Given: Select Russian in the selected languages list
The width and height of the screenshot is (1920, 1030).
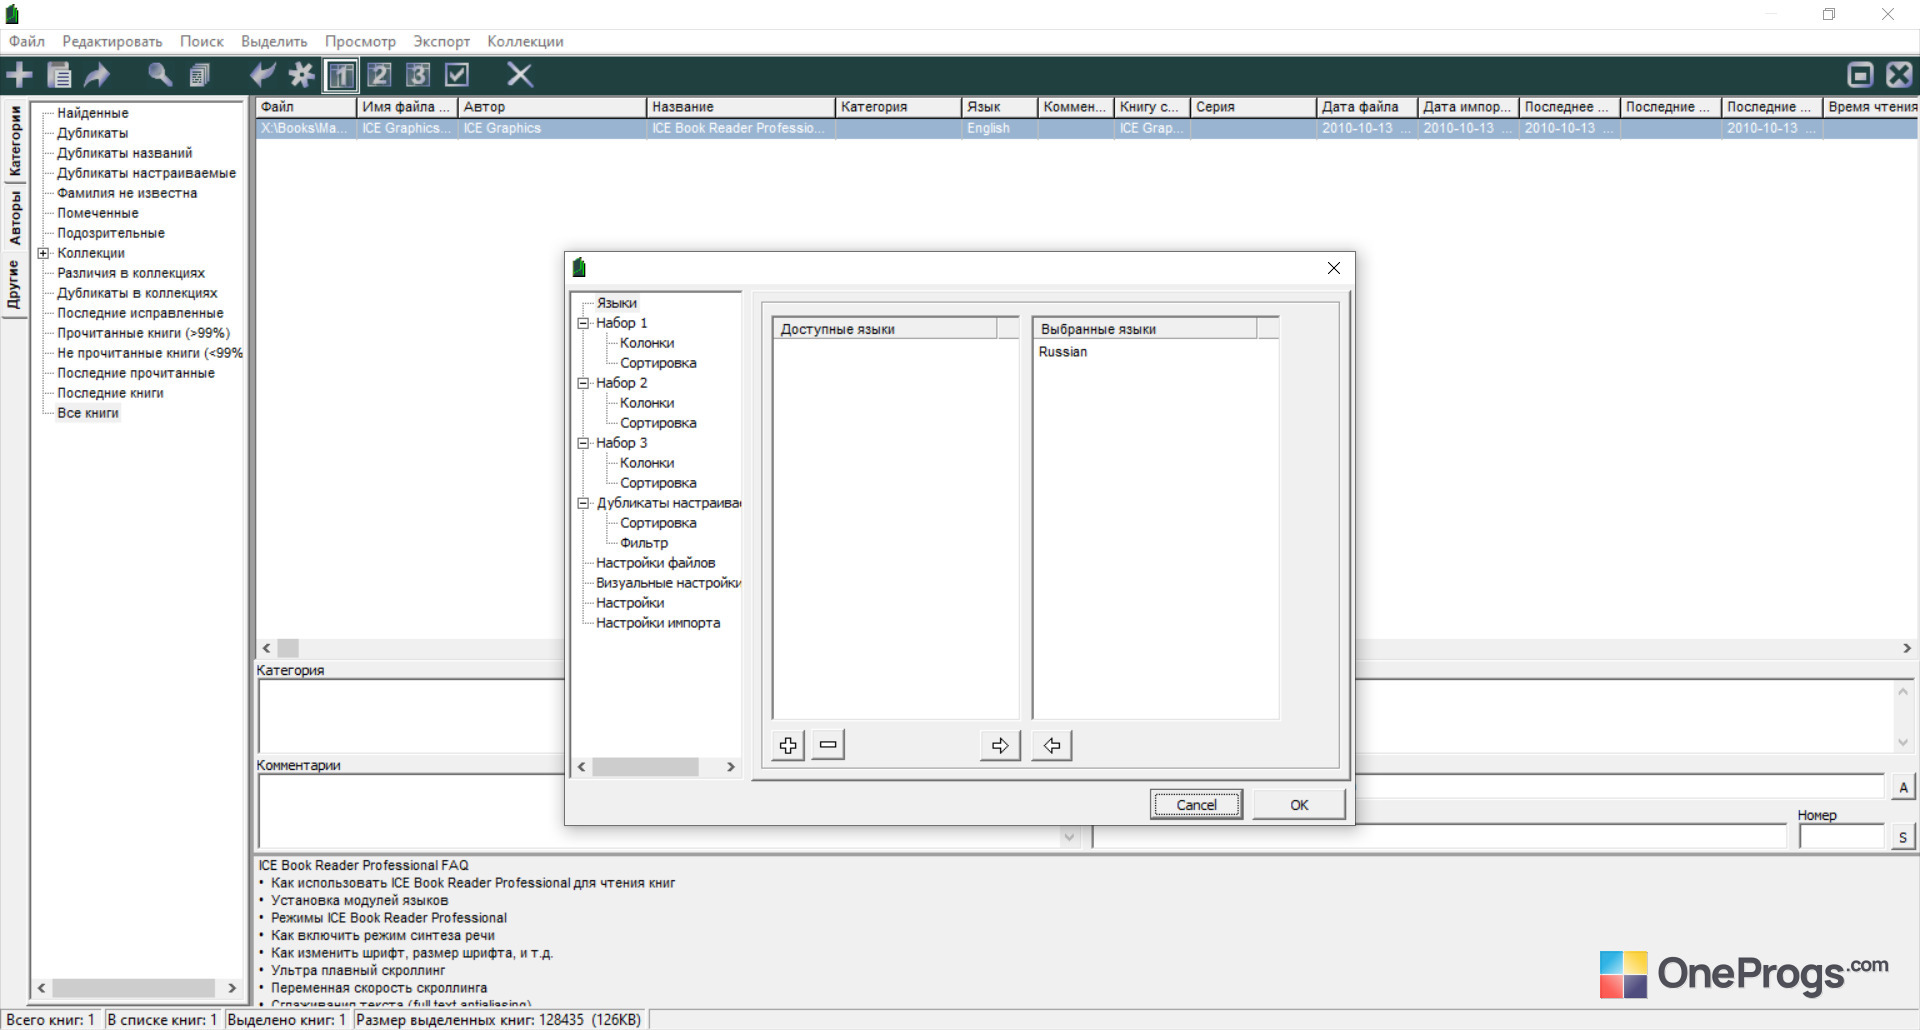Looking at the screenshot, I should (x=1063, y=352).
